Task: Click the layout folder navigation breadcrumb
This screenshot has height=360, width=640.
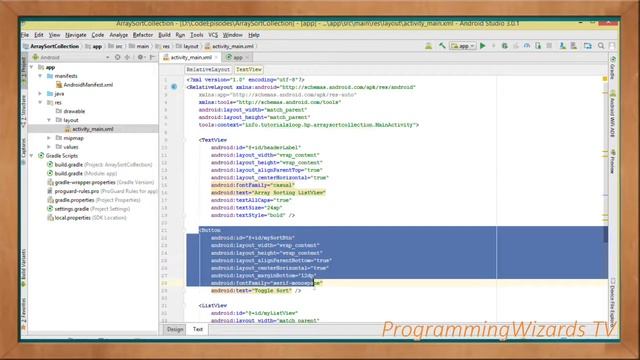Action: tap(187, 47)
